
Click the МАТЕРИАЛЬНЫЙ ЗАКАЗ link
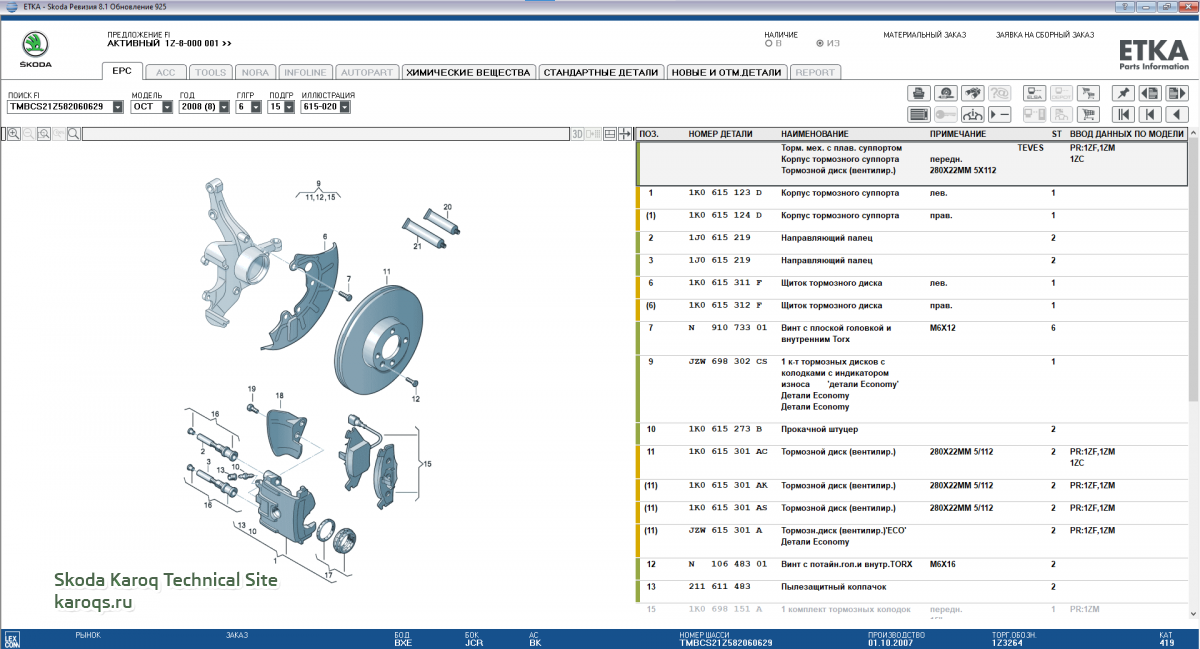(924, 35)
